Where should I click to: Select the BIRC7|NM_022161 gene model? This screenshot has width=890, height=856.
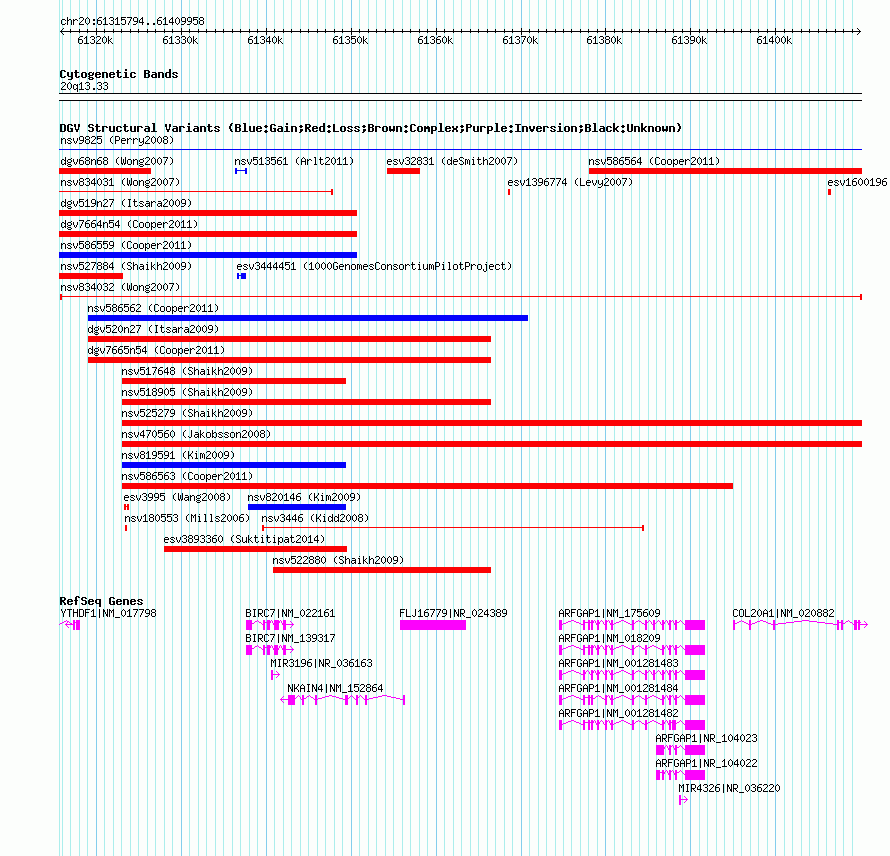coord(270,625)
